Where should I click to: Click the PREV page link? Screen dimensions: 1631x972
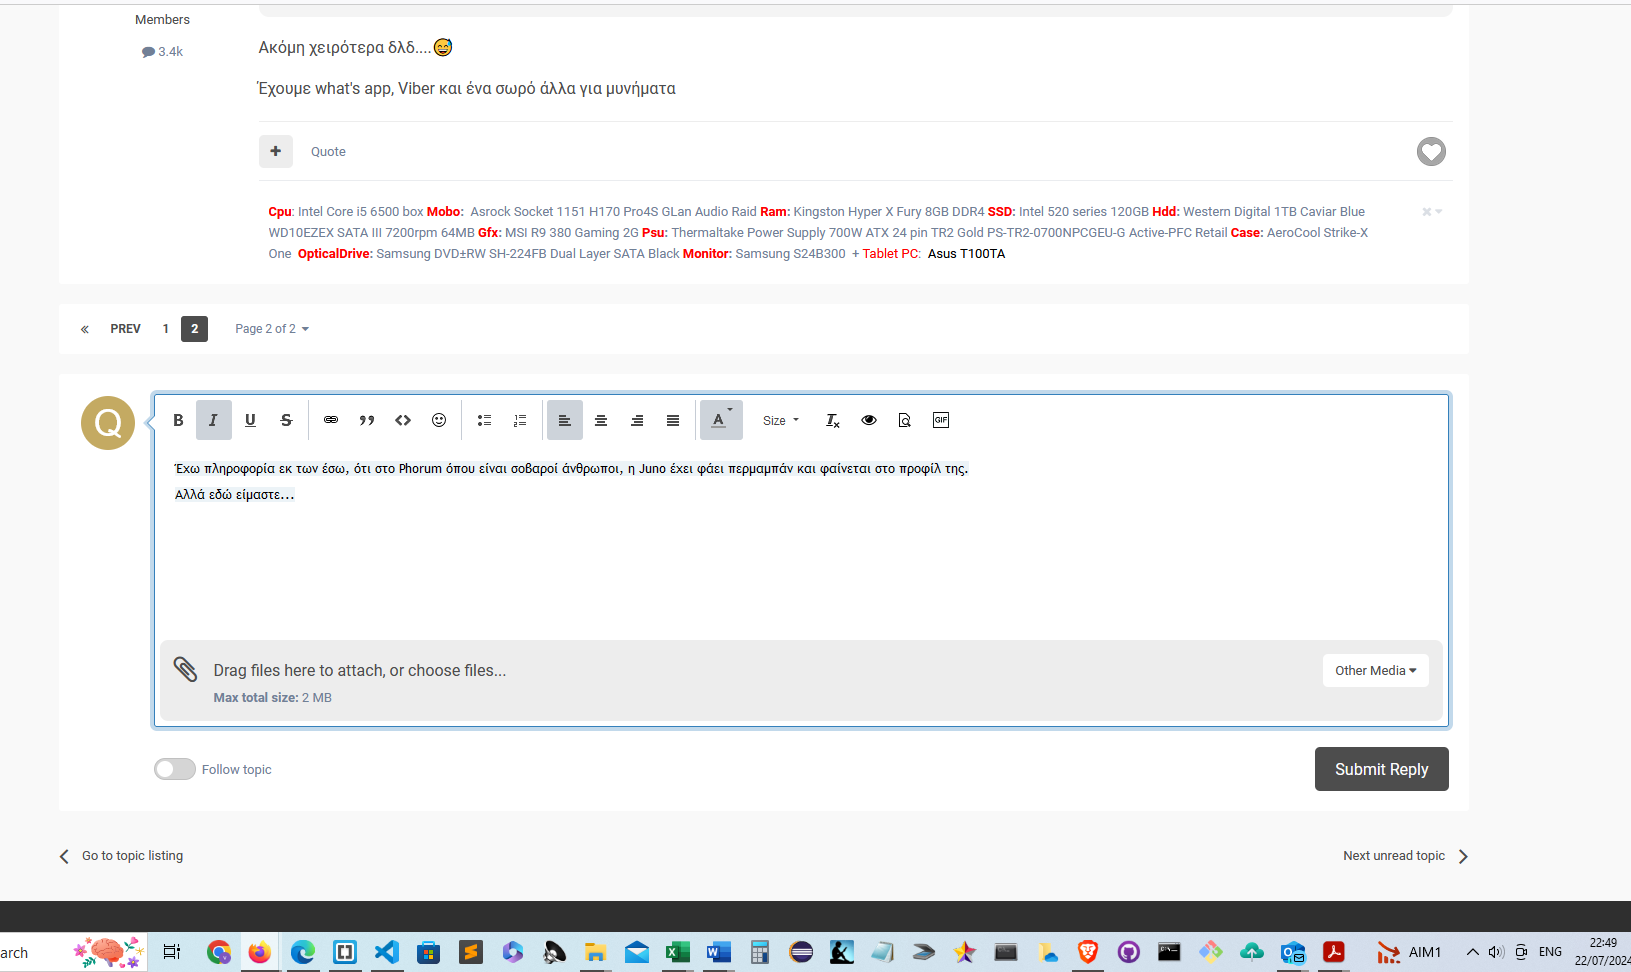[x=125, y=329]
